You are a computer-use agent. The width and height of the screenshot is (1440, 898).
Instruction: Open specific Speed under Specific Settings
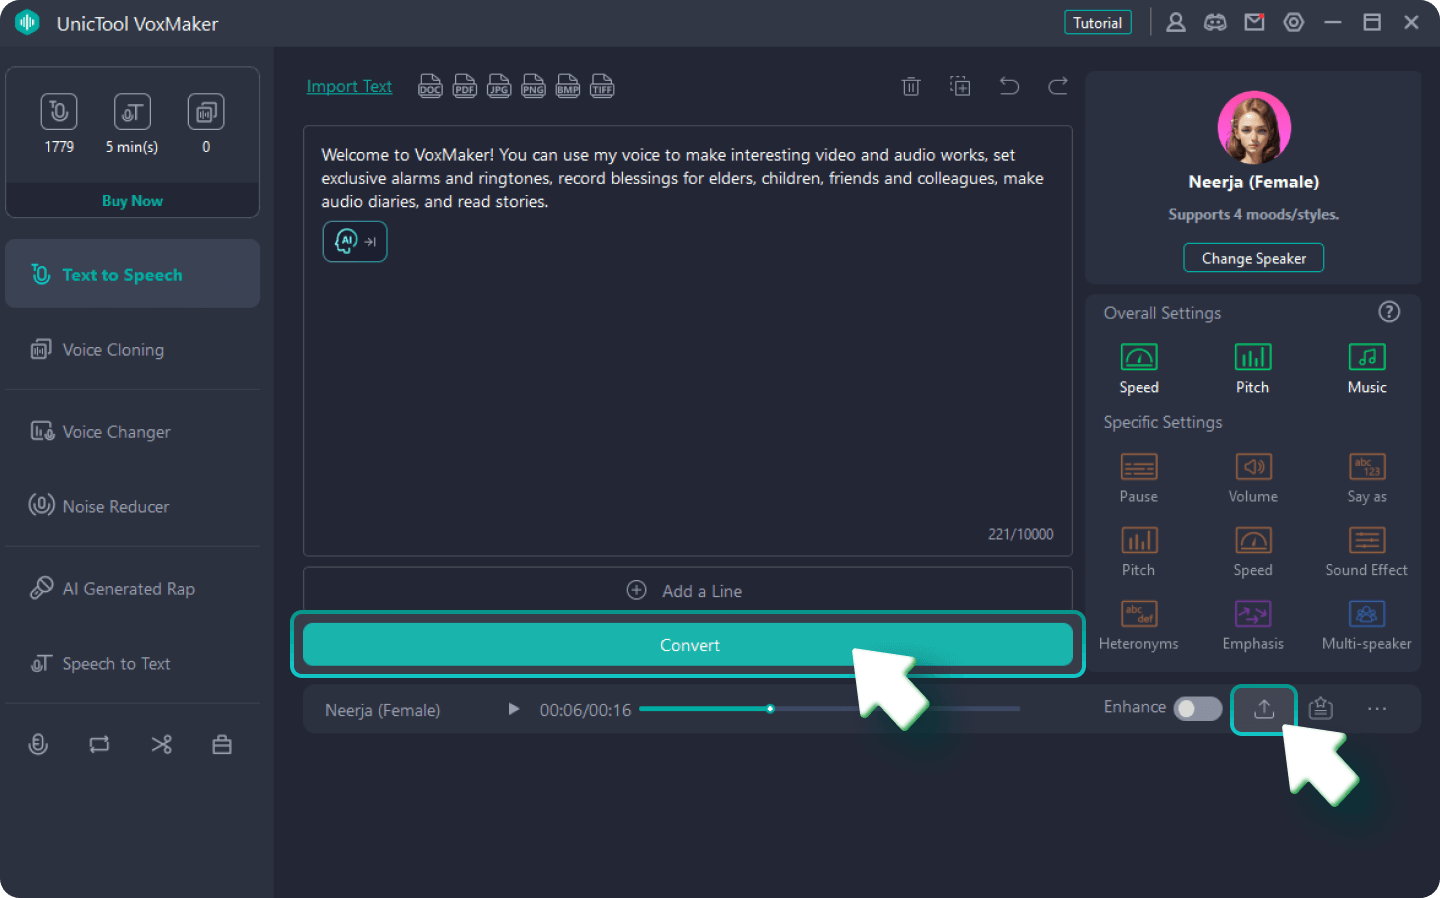[1253, 552]
